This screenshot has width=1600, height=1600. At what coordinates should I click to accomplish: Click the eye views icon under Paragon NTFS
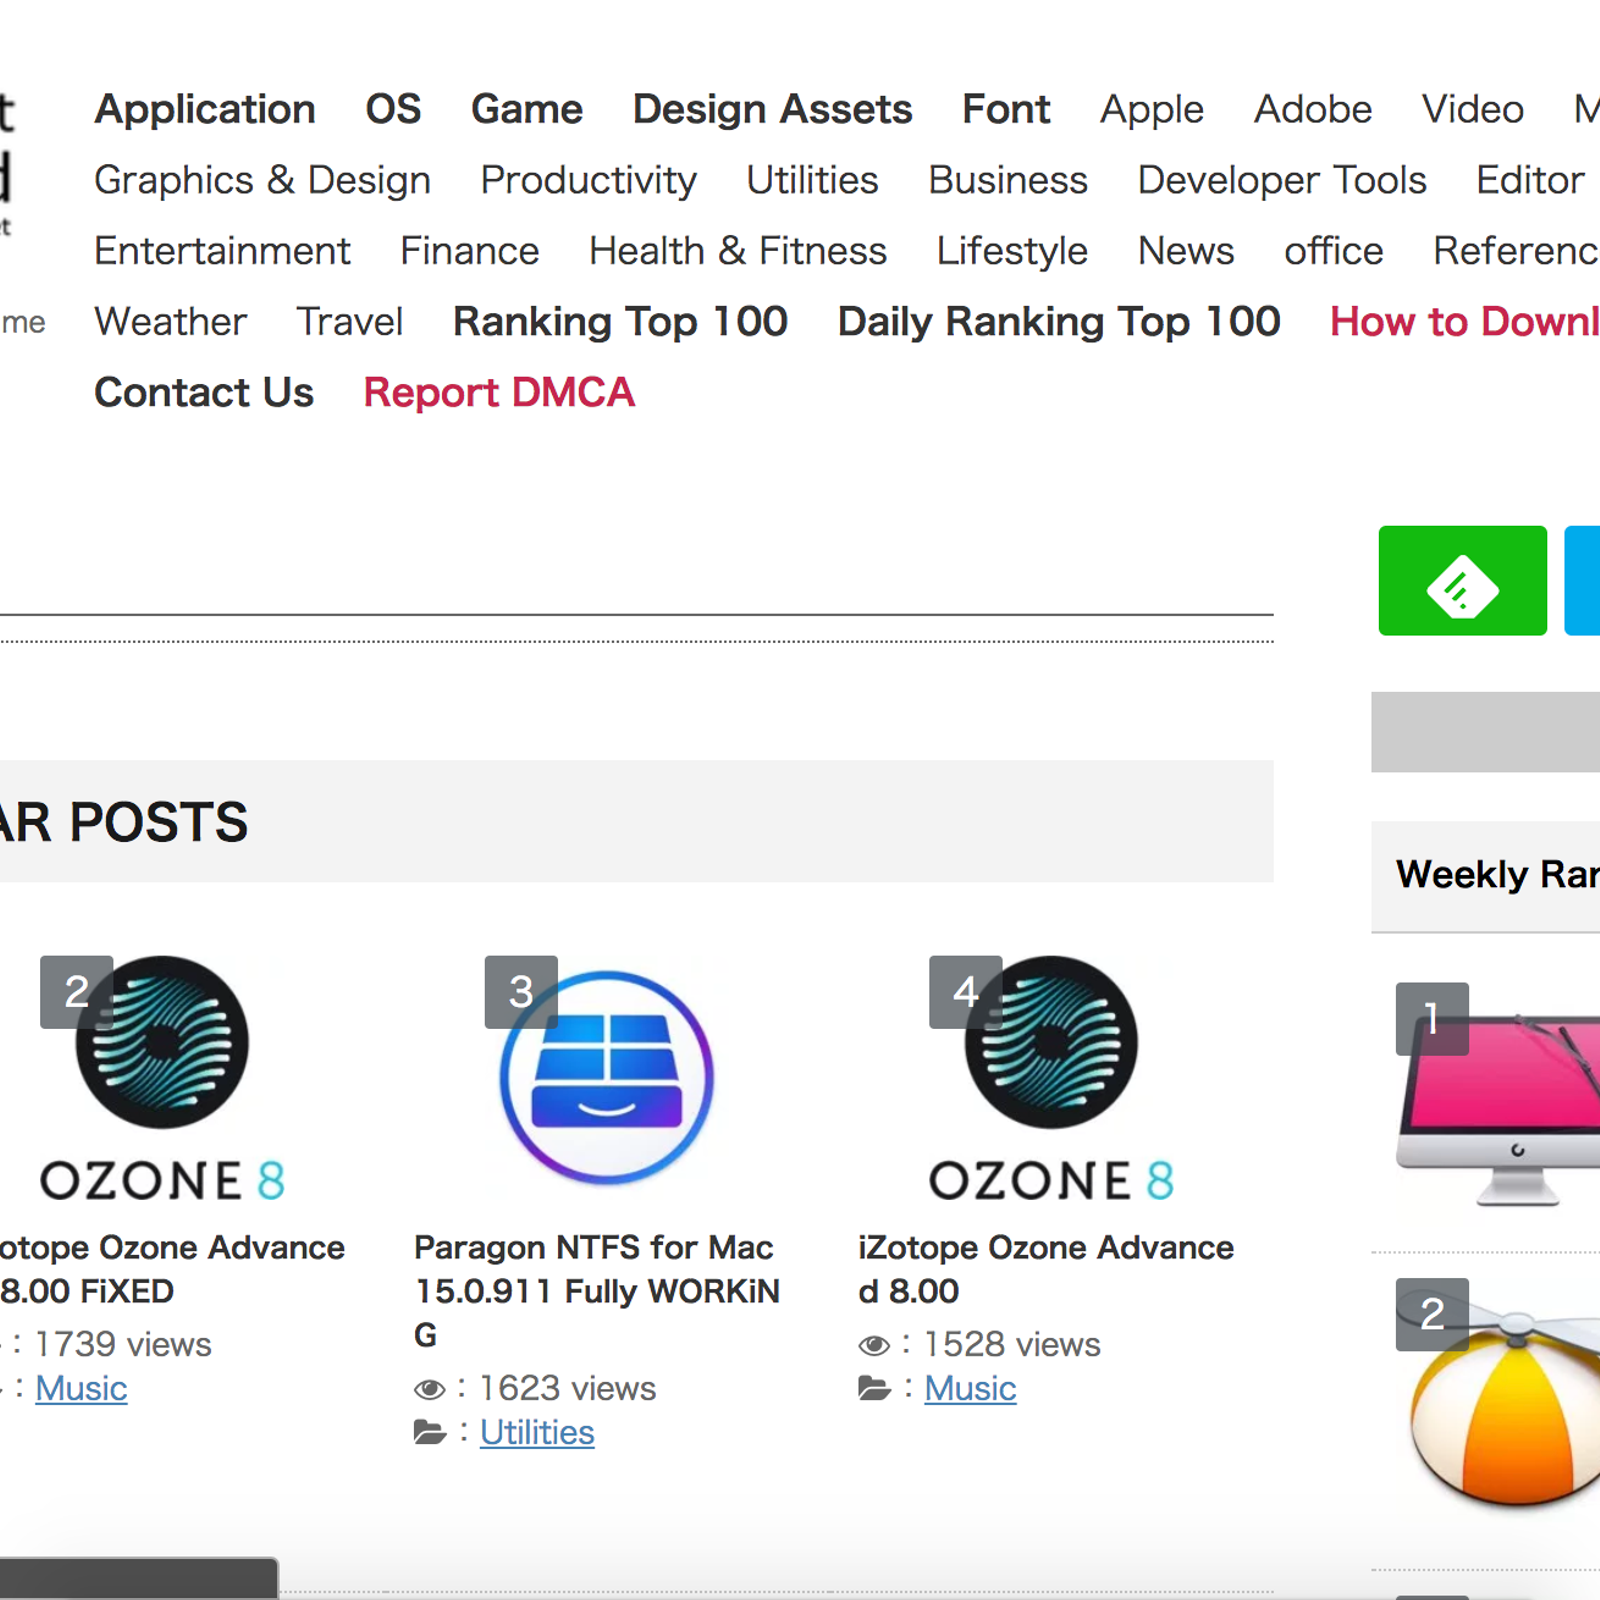pyautogui.click(x=430, y=1389)
